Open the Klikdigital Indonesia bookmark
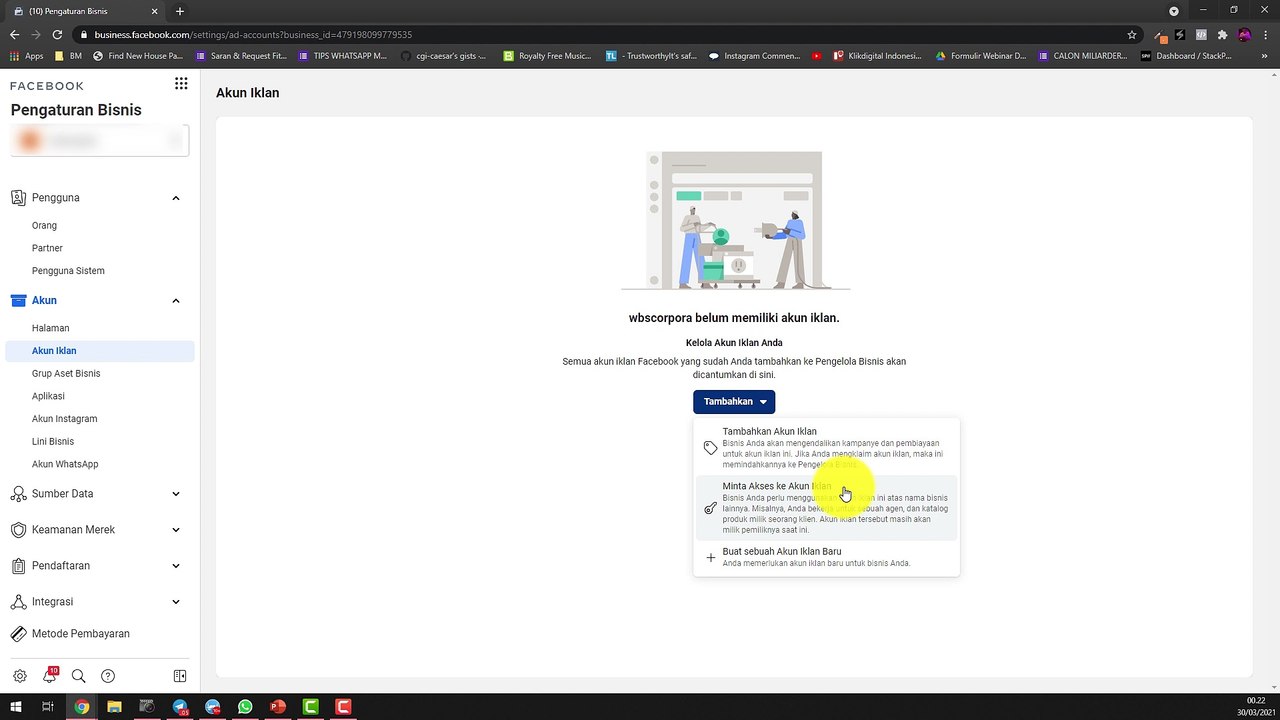Image resolution: width=1280 pixels, height=720 pixels. tap(878, 56)
